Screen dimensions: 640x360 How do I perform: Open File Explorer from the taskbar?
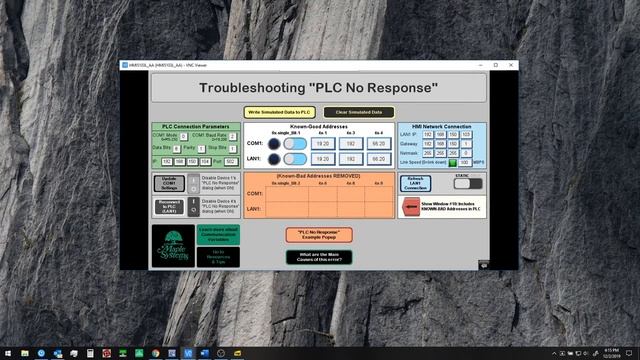click(25, 353)
